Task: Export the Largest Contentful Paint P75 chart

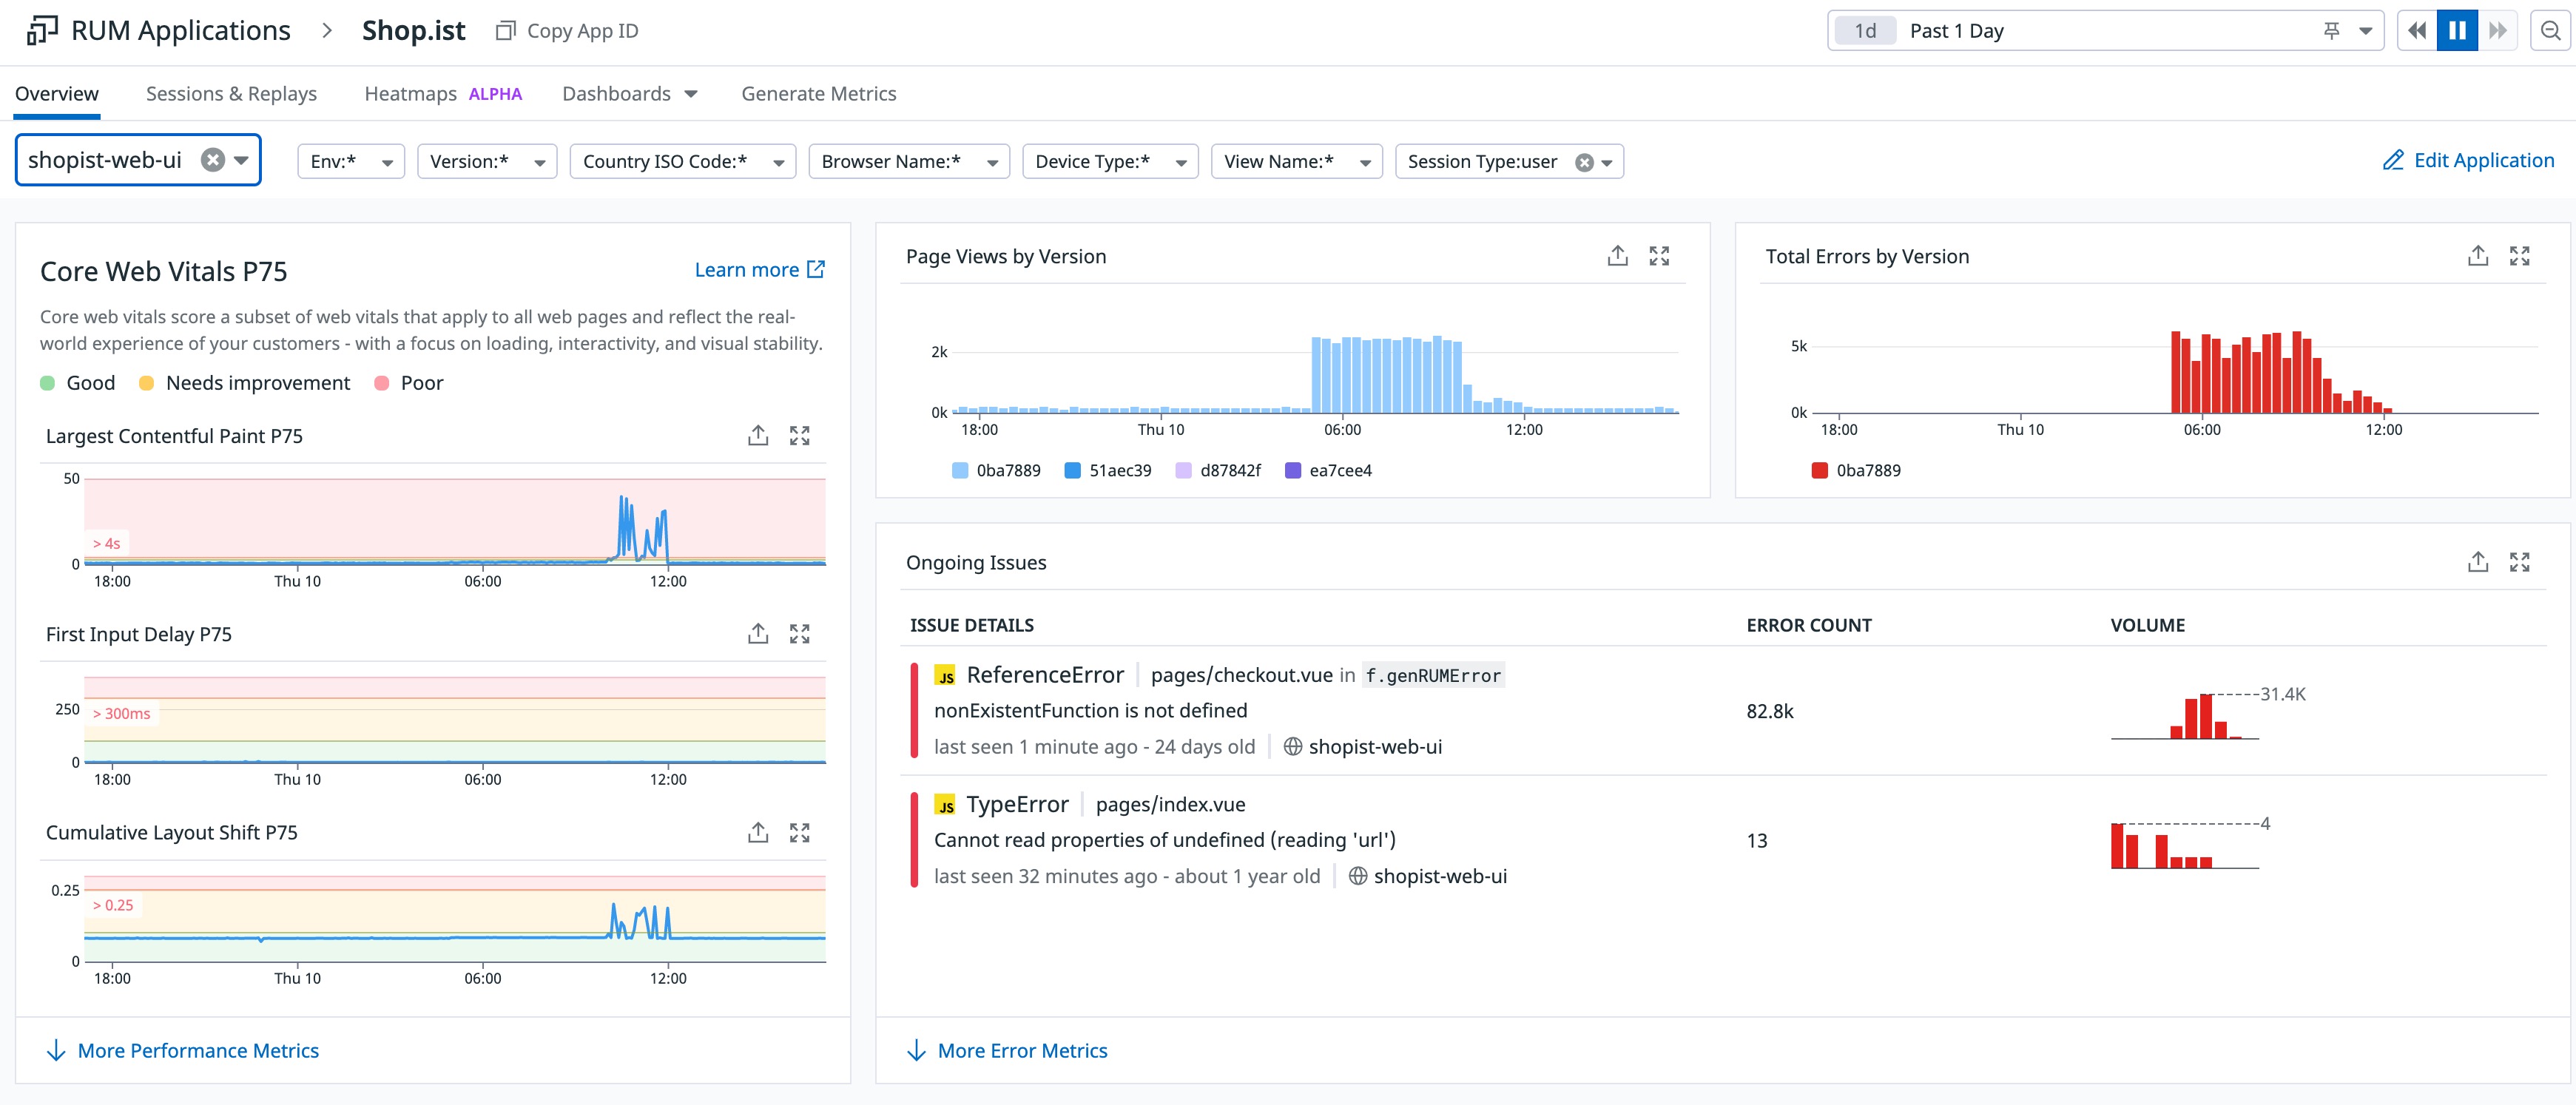Action: tap(757, 434)
